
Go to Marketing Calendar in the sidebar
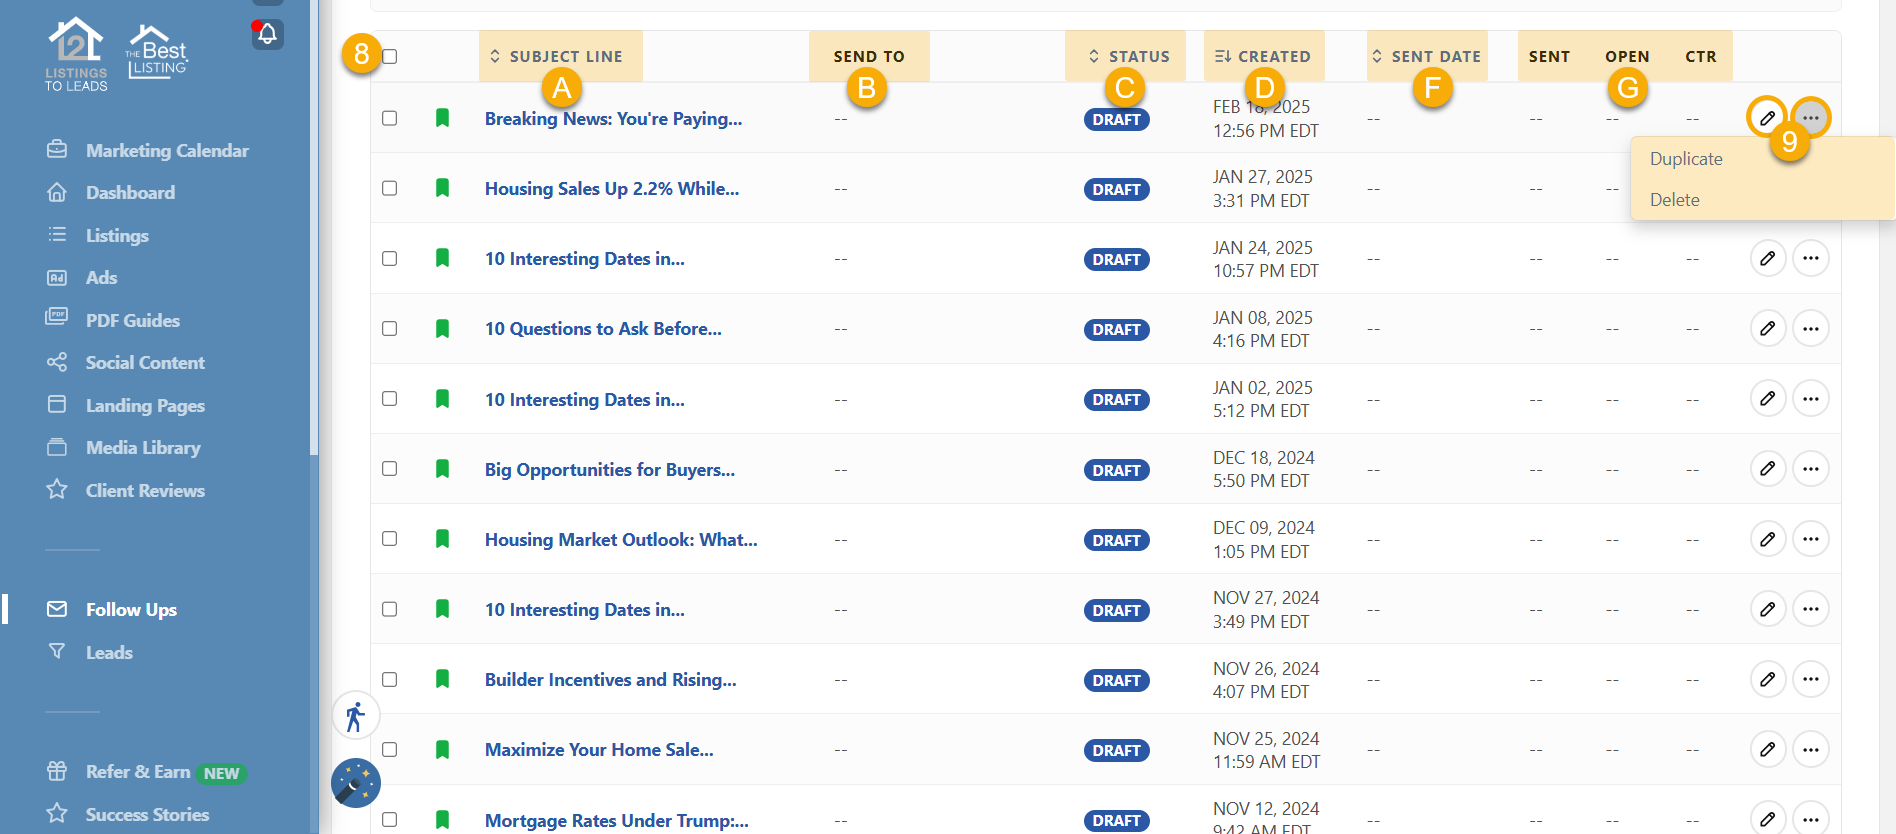point(167,150)
